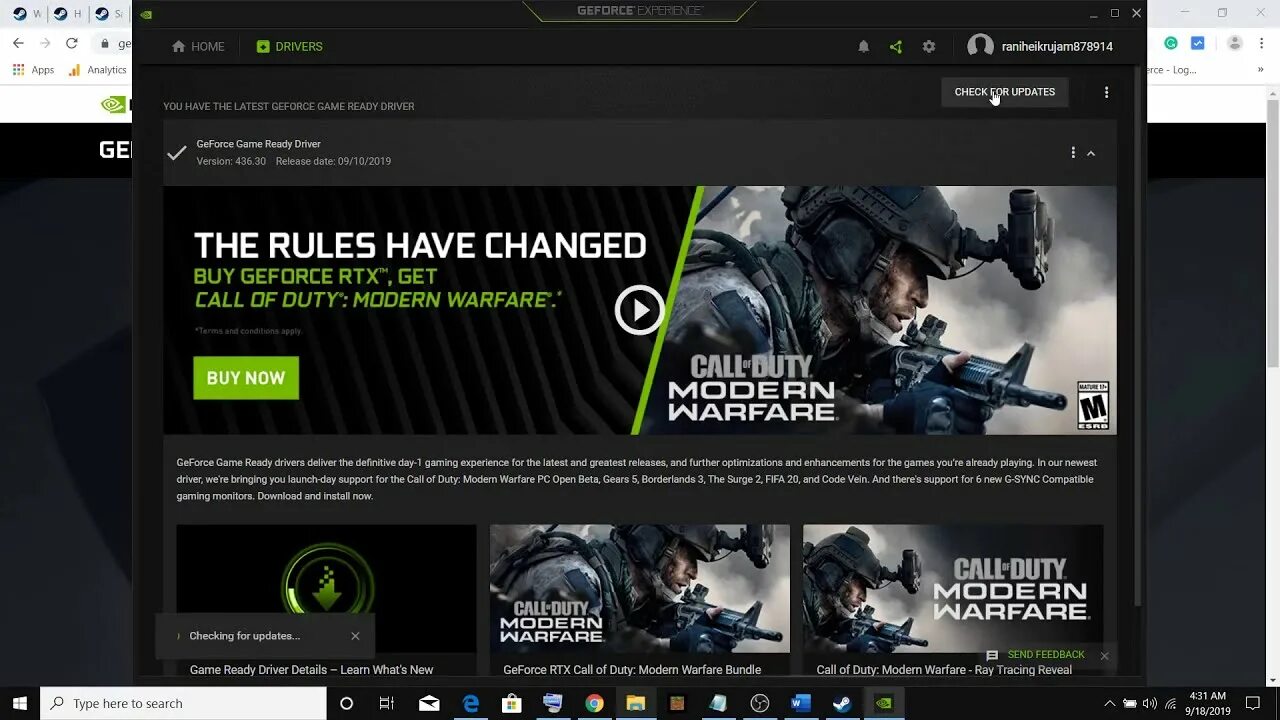Click 'Version: 436.30' text

[231, 161]
